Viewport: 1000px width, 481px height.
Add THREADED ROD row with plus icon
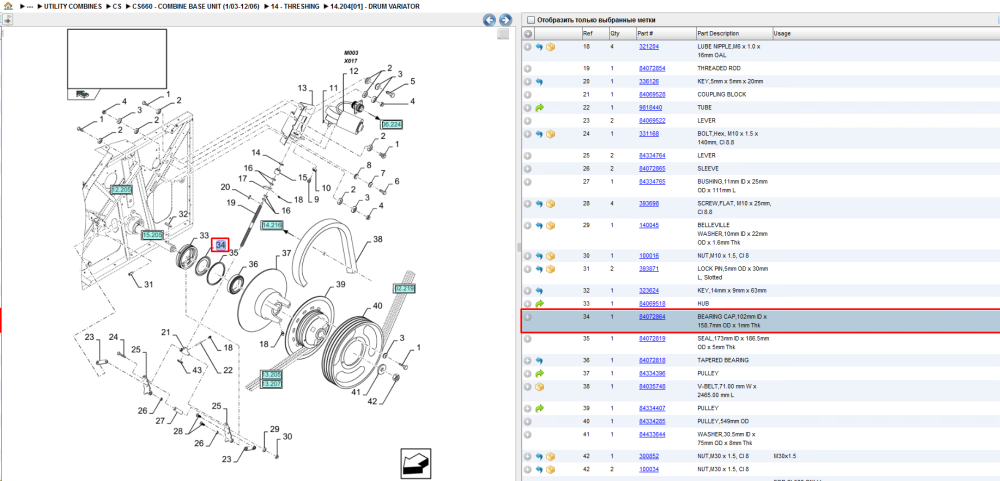(528, 68)
